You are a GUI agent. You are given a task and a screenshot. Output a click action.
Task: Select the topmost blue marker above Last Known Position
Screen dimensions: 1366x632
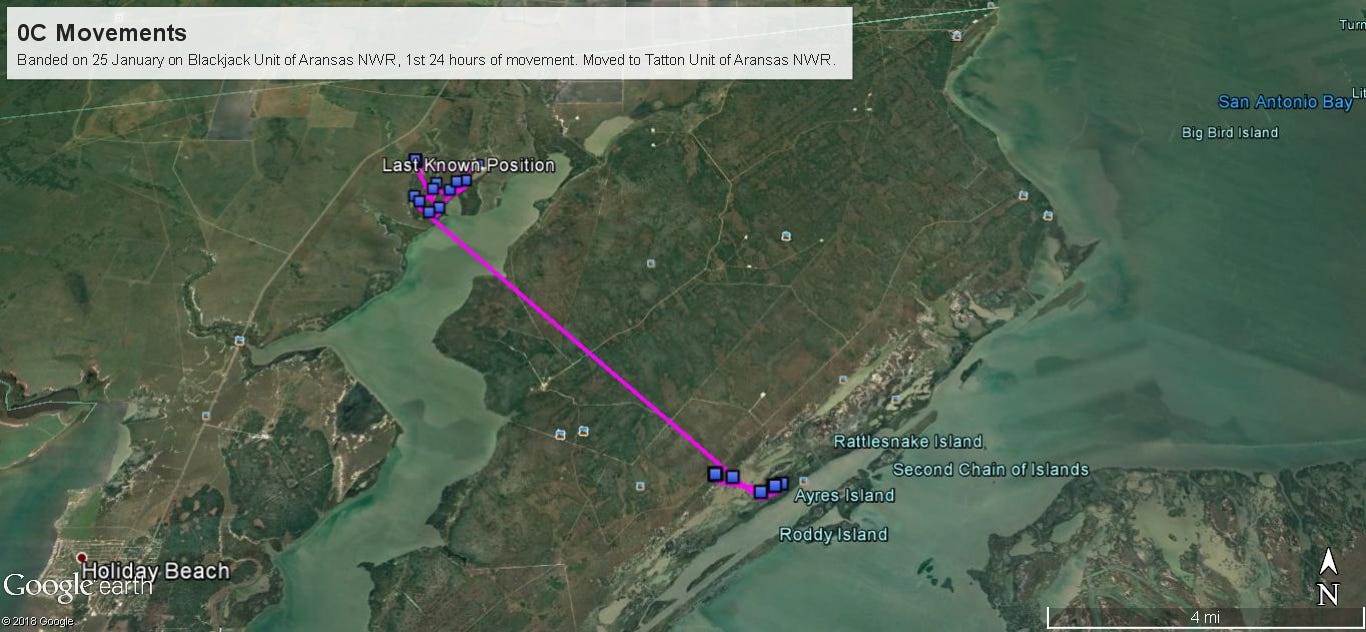pos(415,159)
